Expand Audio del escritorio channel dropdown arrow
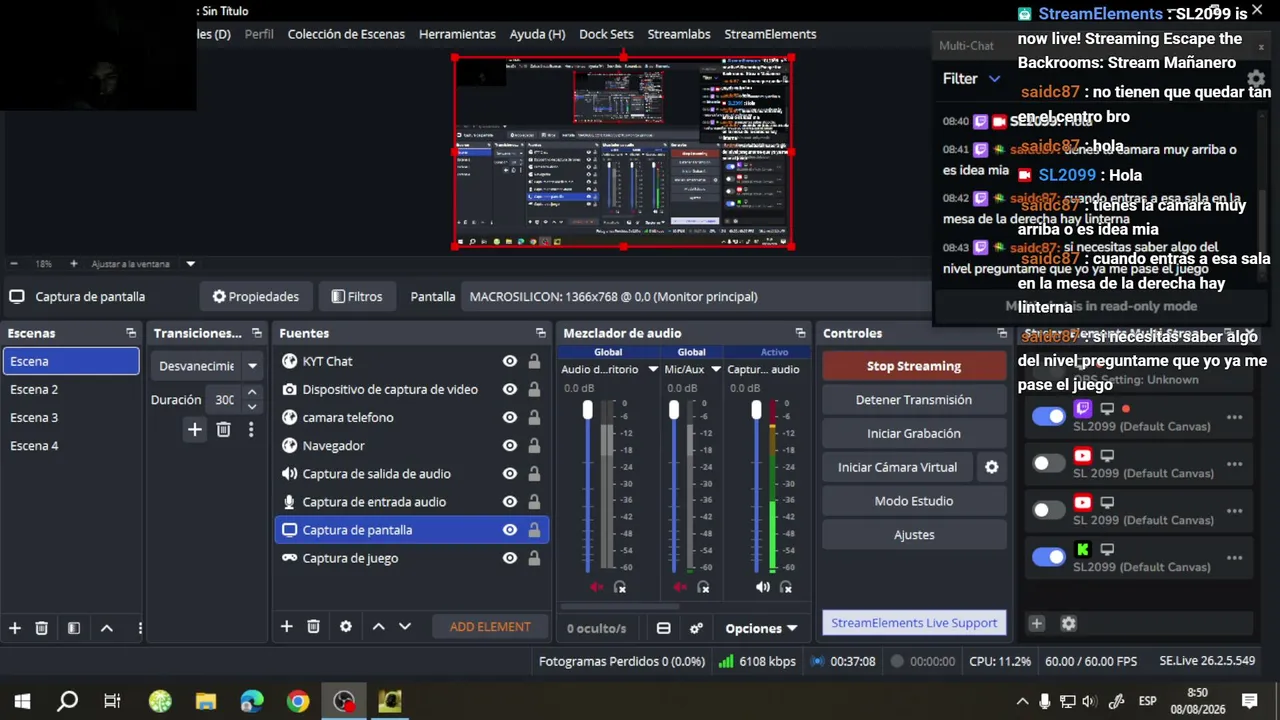 point(653,369)
